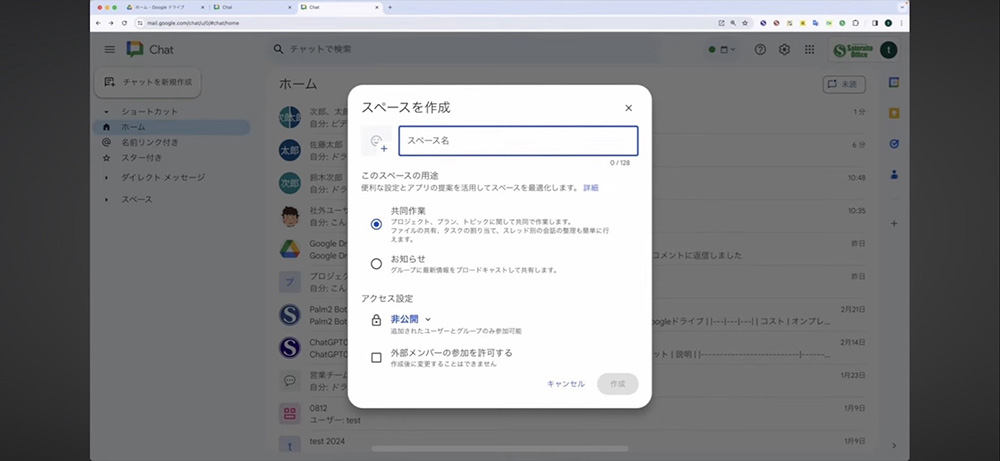Image resolution: width=1000 pixels, height=461 pixels.
Task: Check 外部メンバーの参加を許可する checkbox
Action: click(376, 358)
